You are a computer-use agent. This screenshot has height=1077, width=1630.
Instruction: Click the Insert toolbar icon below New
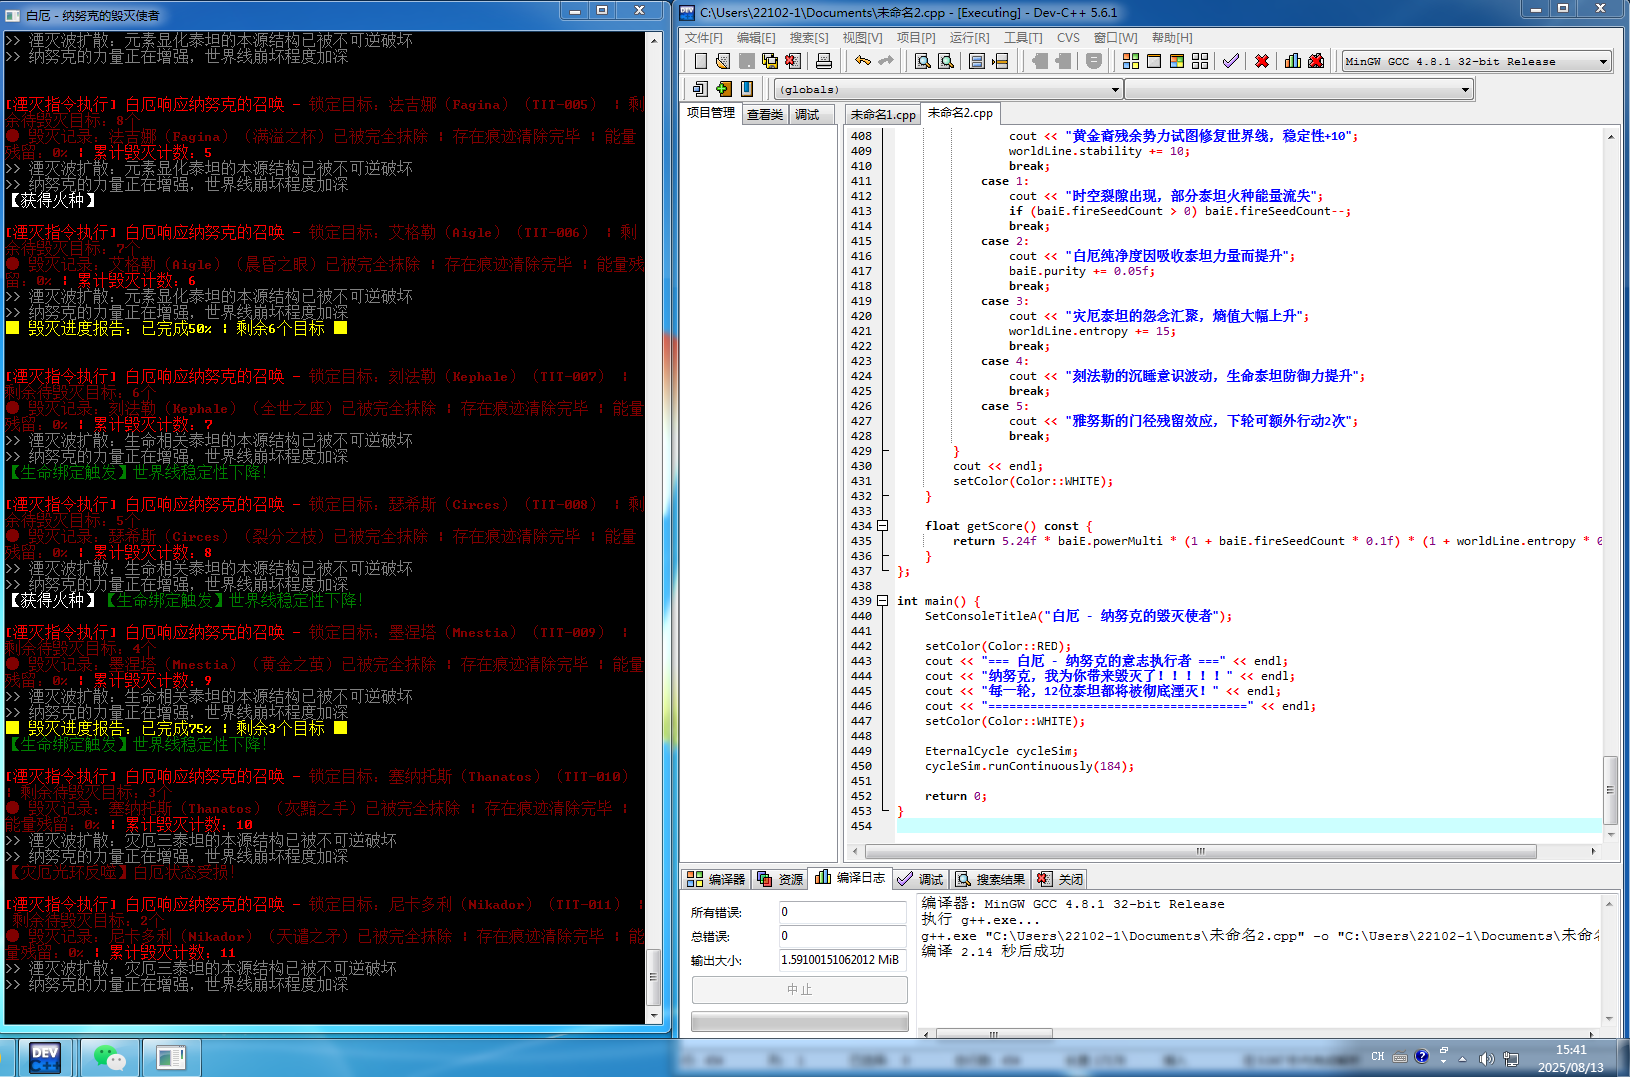pyautogui.click(x=700, y=89)
